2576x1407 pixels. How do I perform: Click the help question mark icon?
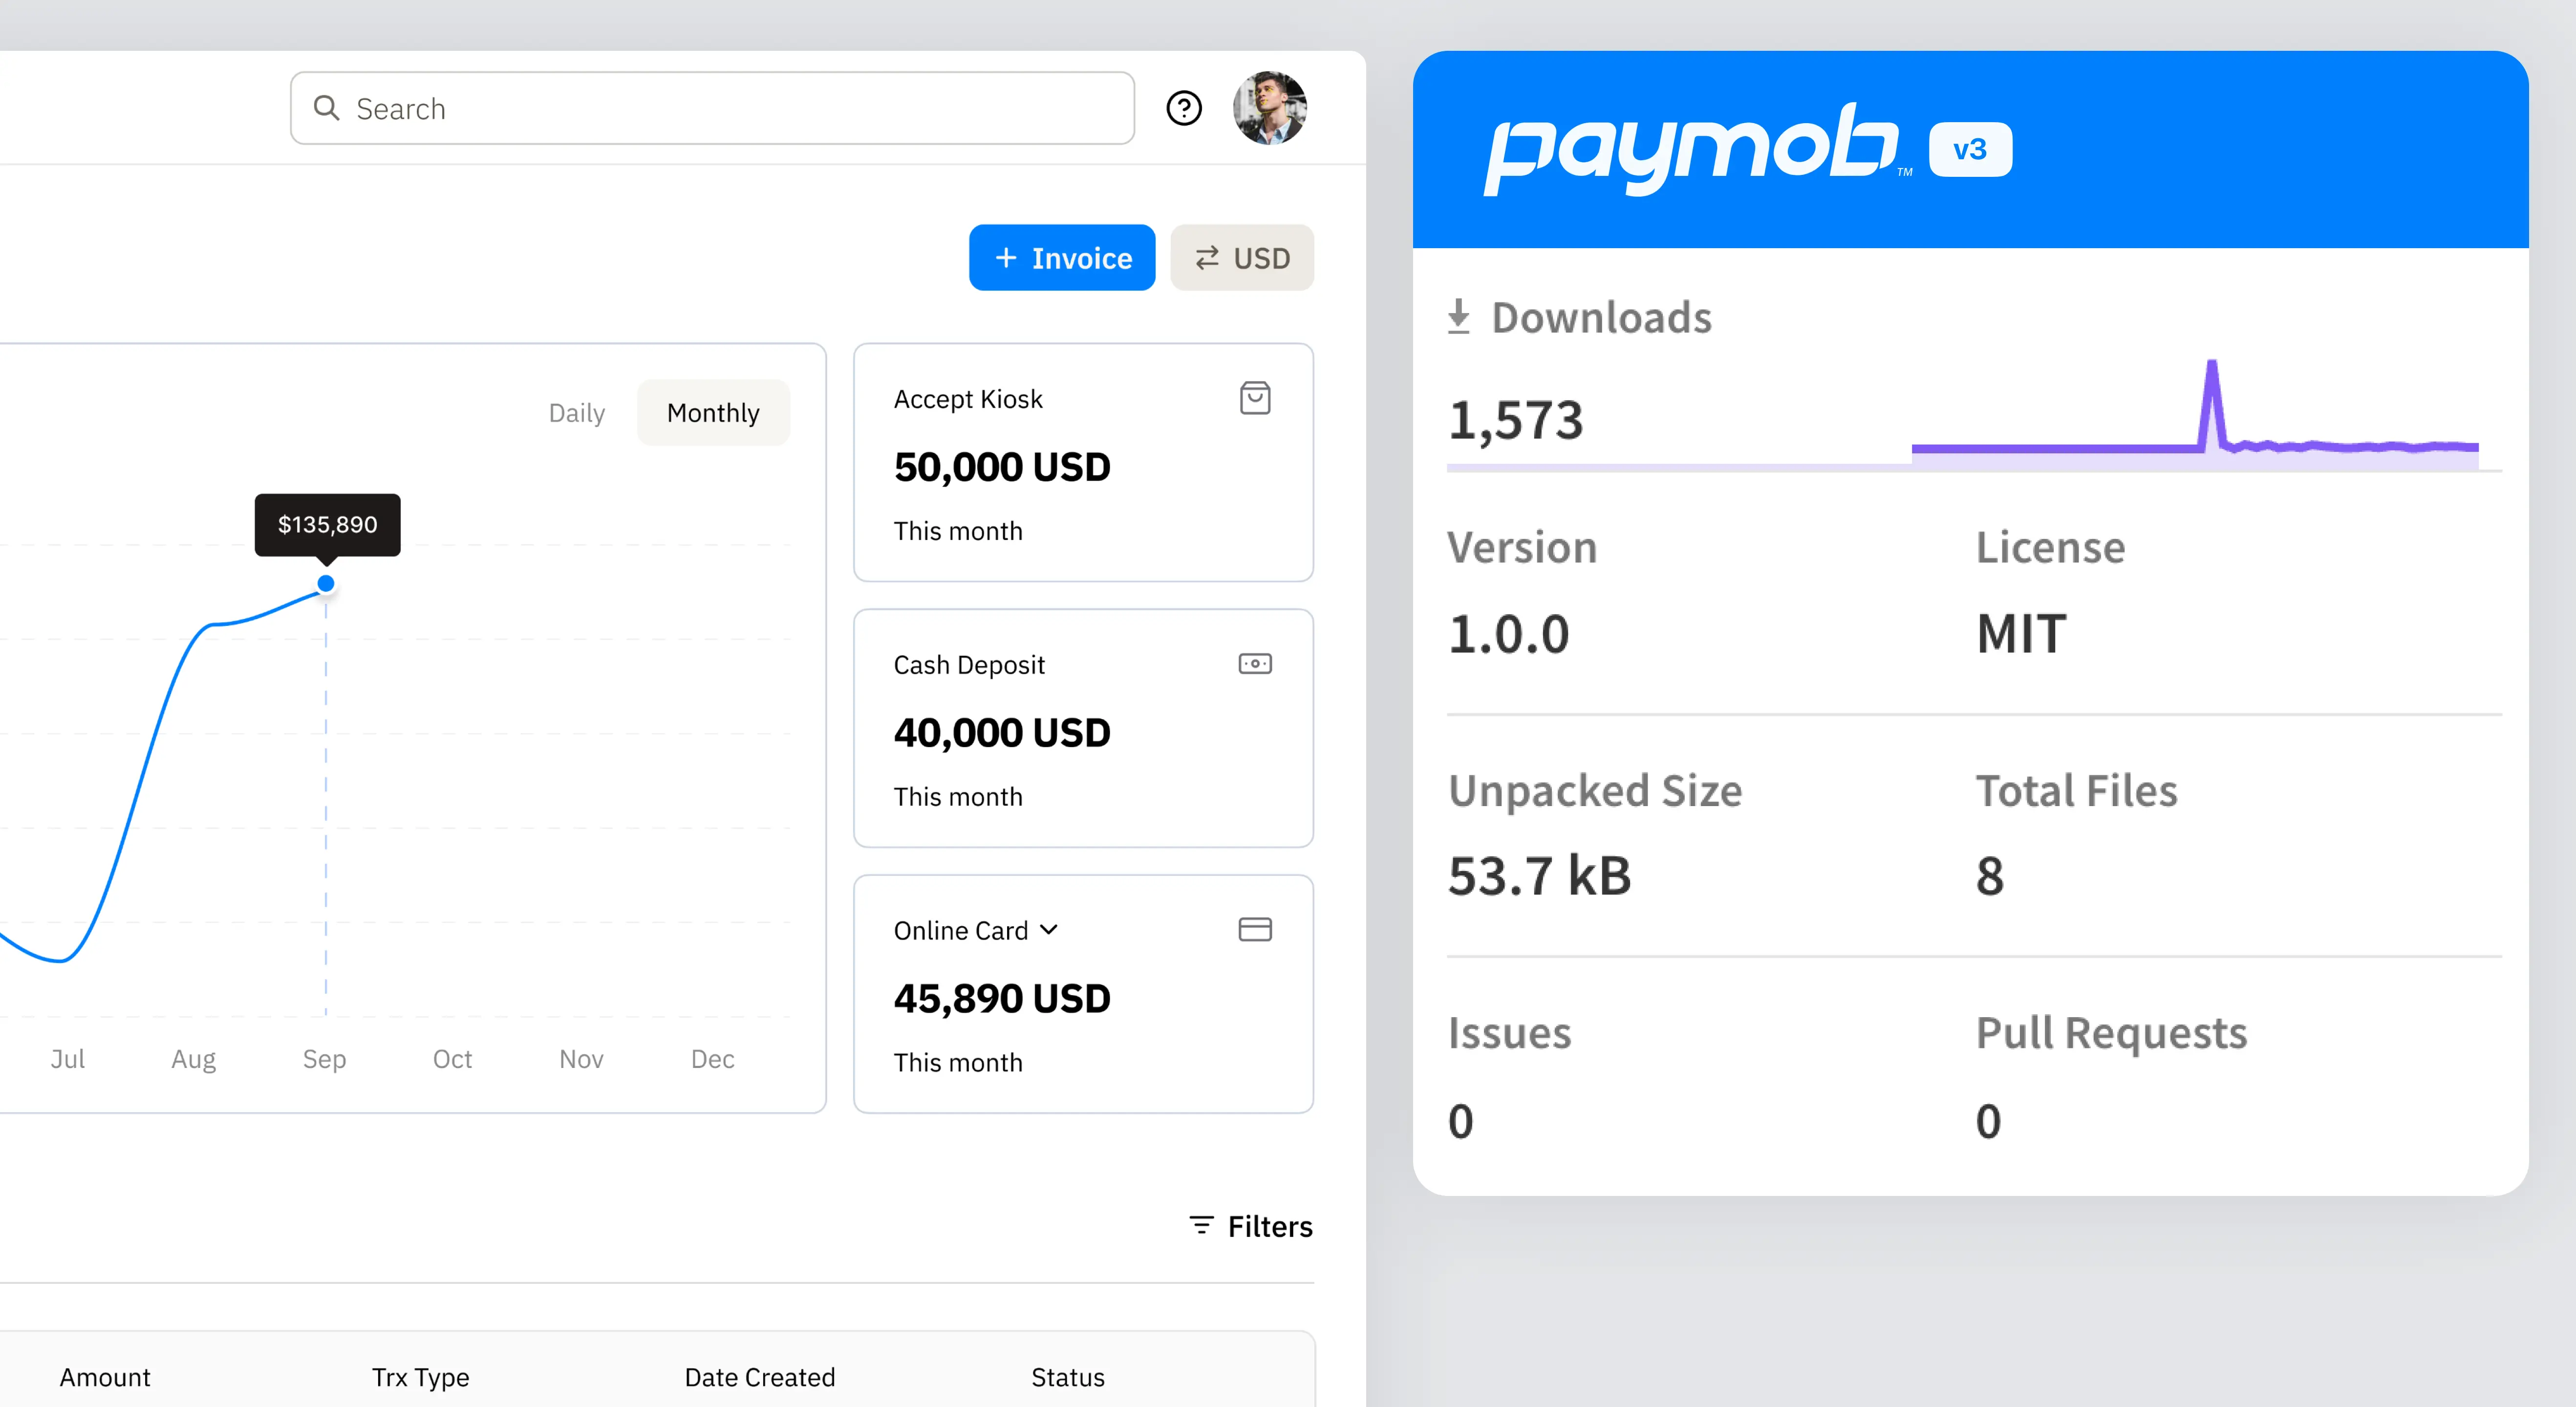[1184, 108]
